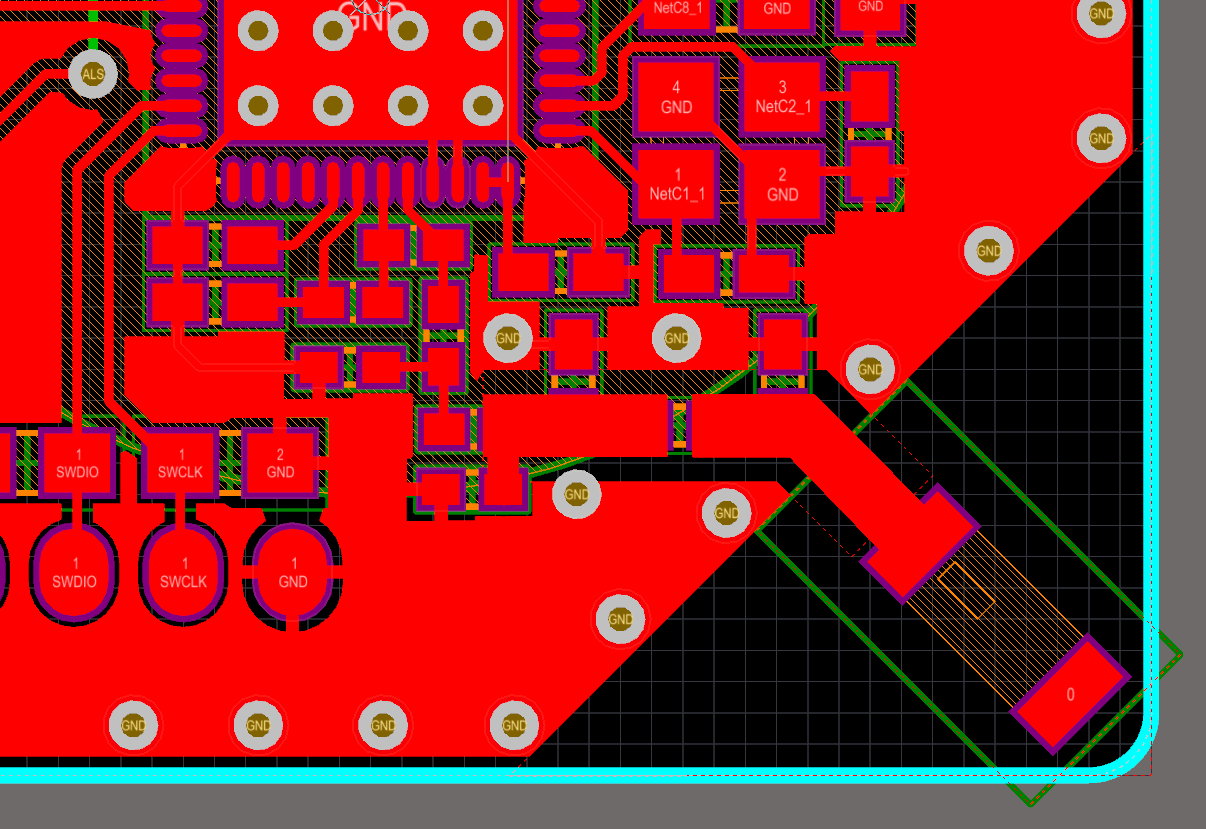
Task: Select the GND via near the board center
Action: (x=675, y=339)
